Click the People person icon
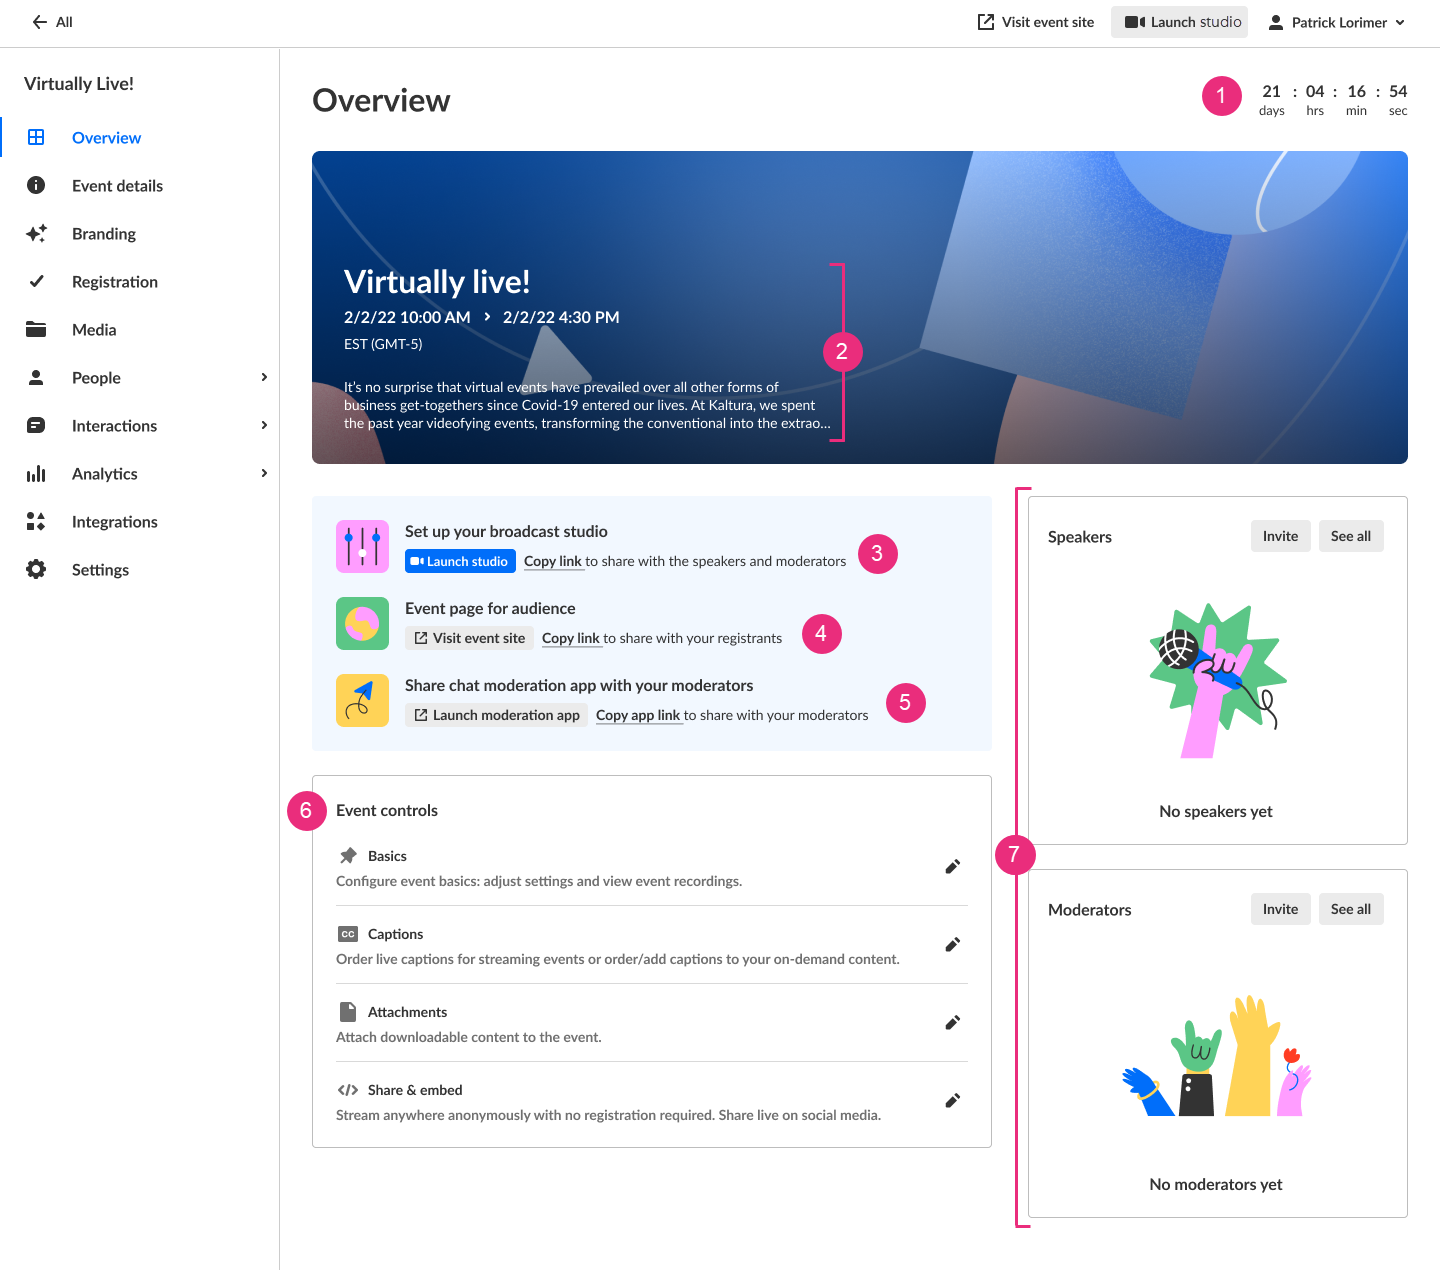This screenshot has width=1440, height=1270. click(36, 377)
